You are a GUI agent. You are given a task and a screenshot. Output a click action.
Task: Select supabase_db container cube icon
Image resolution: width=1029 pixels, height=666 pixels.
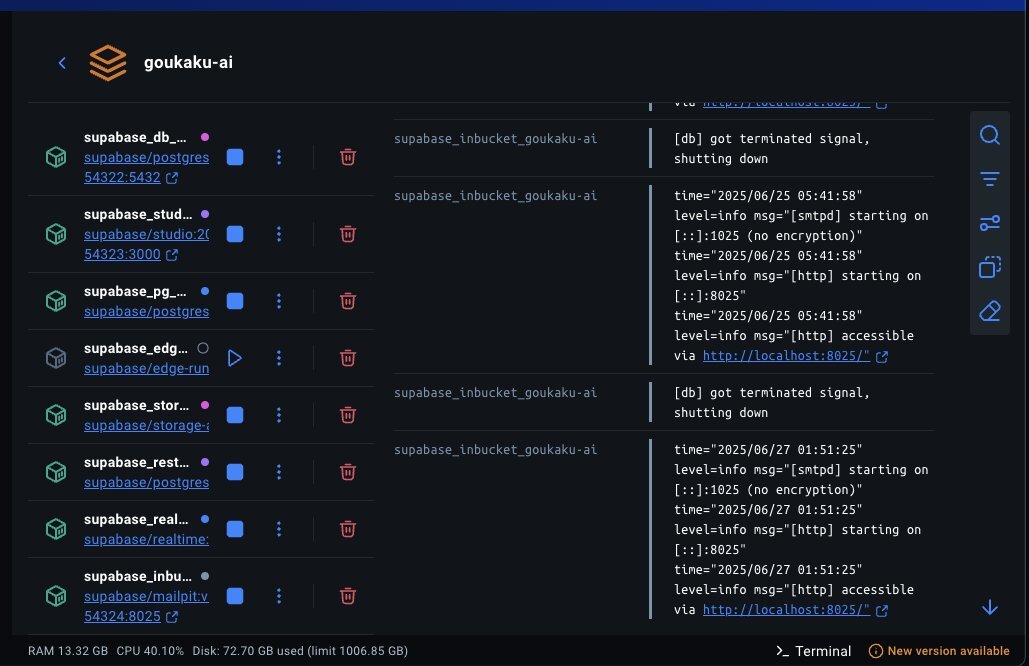coord(56,157)
